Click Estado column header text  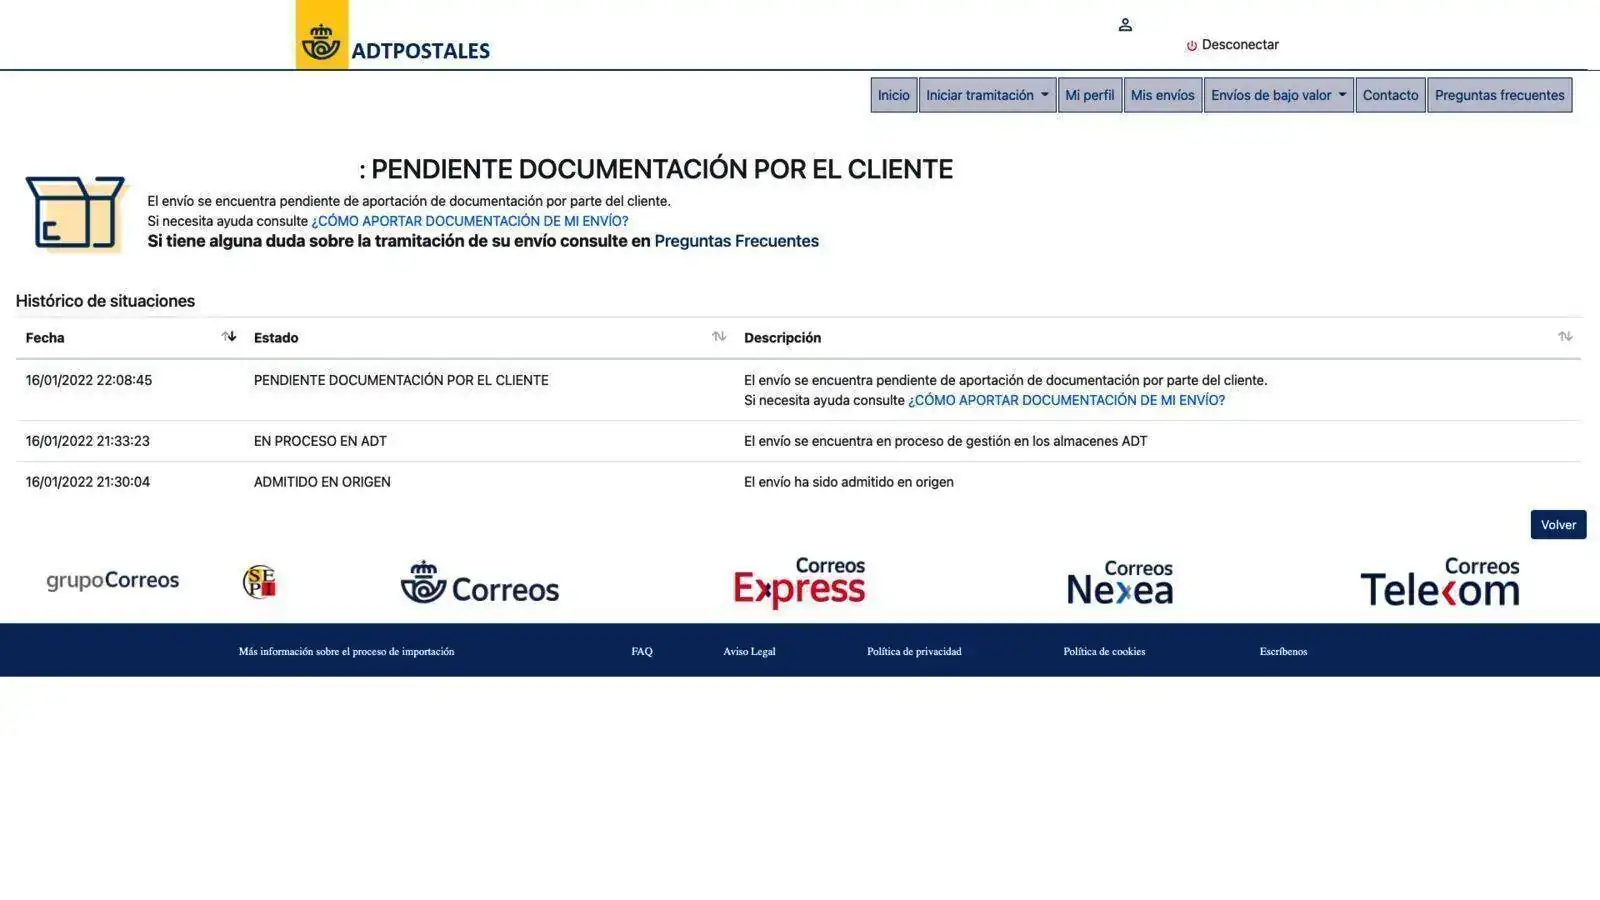[x=276, y=338]
